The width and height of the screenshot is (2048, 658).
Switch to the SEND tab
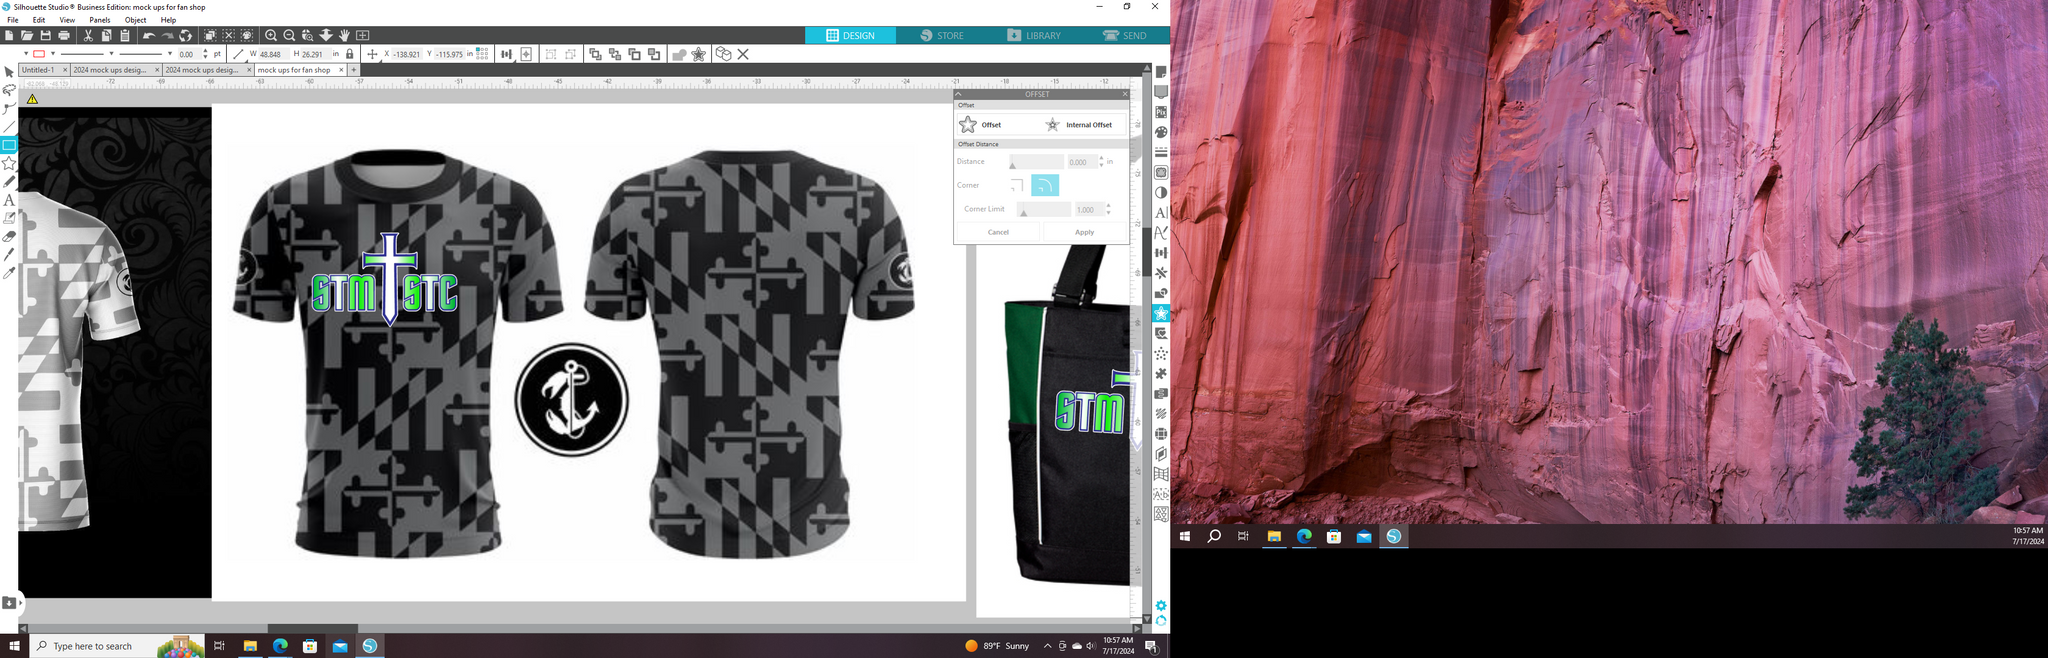pyautogui.click(x=1125, y=35)
